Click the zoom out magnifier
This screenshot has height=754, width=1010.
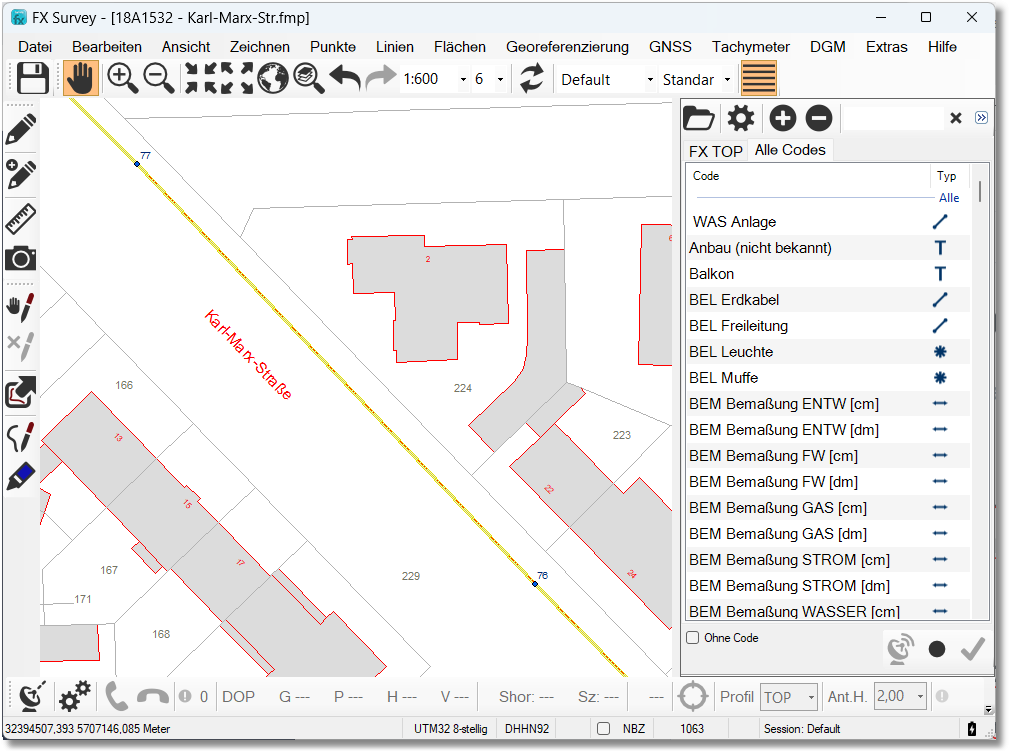click(159, 79)
